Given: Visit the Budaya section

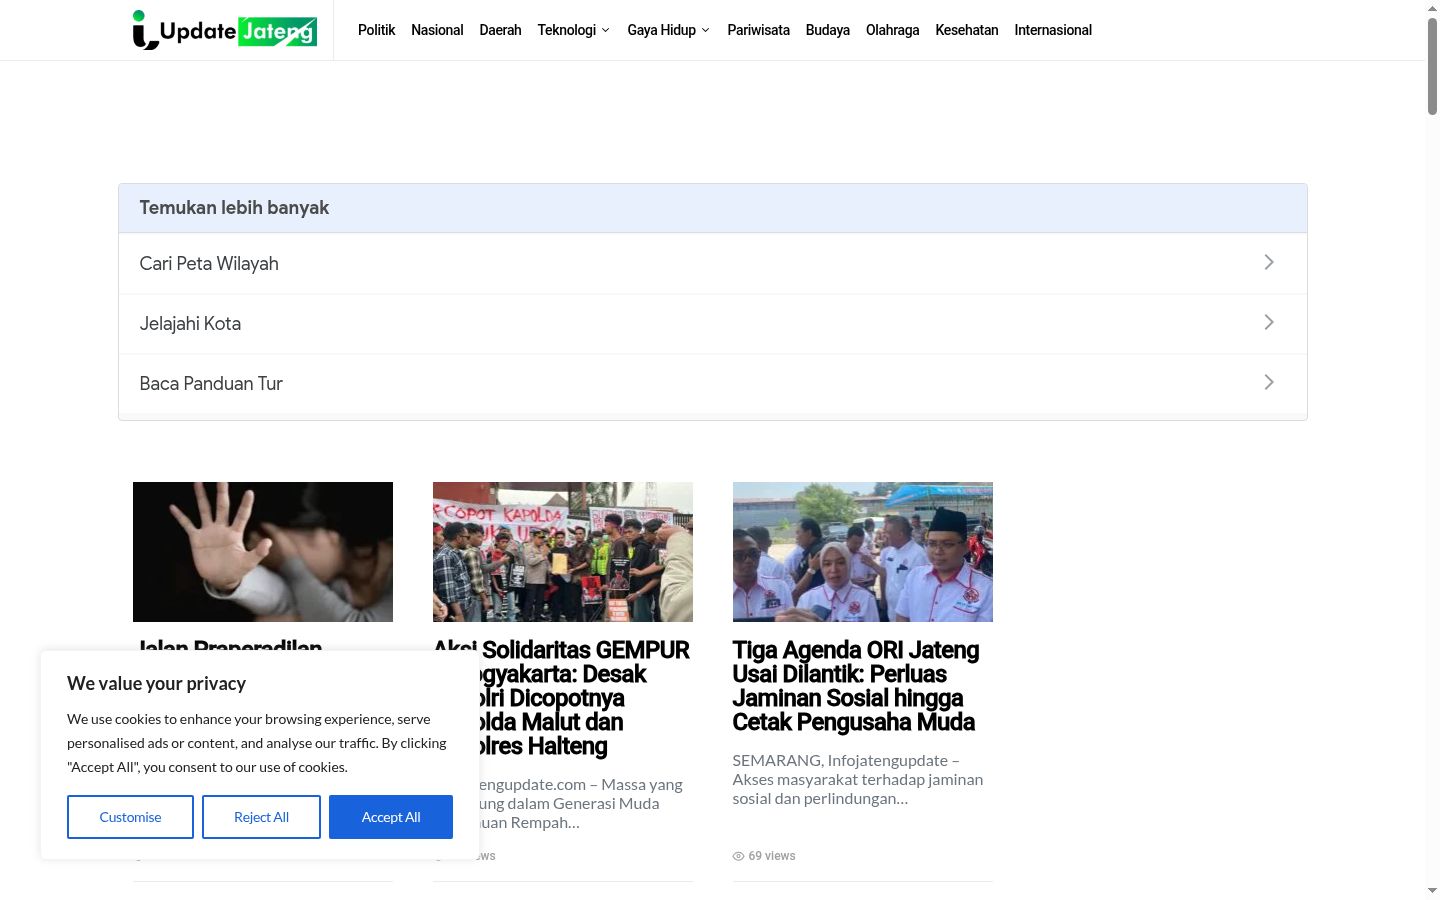Looking at the screenshot, I should pos(828,30).
